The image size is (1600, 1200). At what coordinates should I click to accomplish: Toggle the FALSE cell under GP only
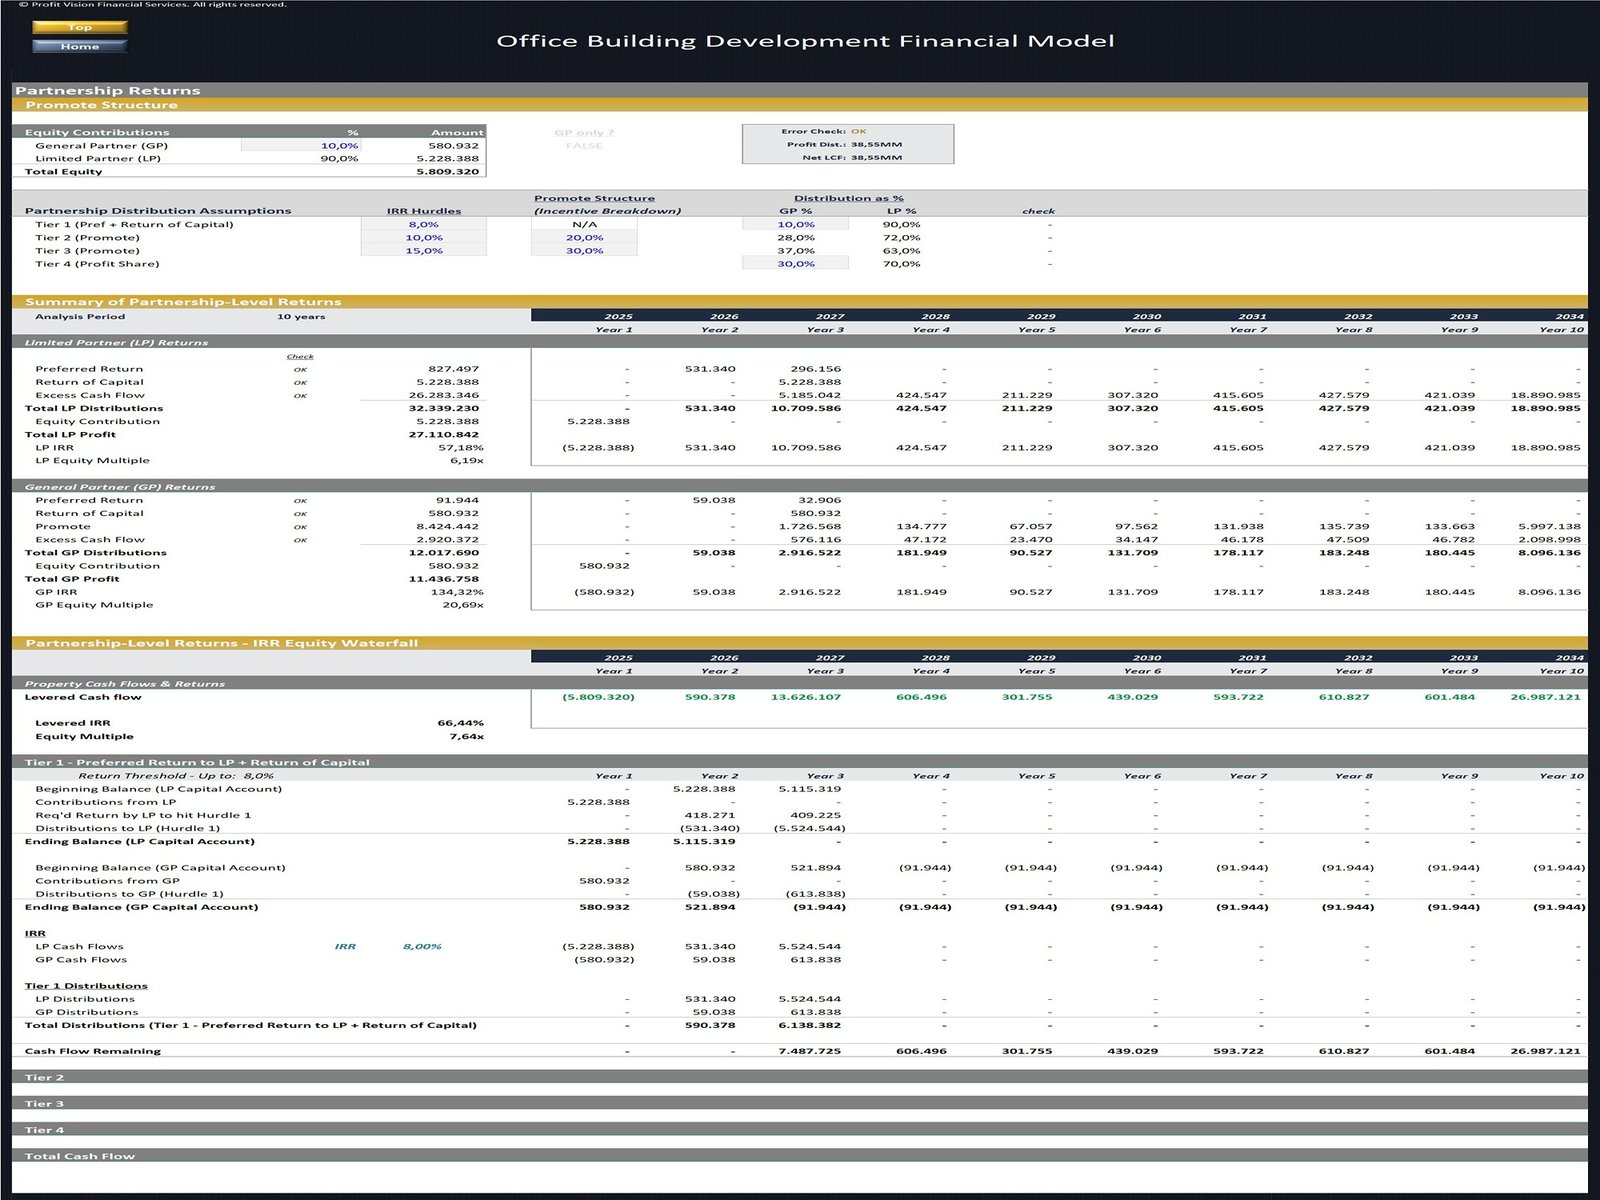coord(584,146)
